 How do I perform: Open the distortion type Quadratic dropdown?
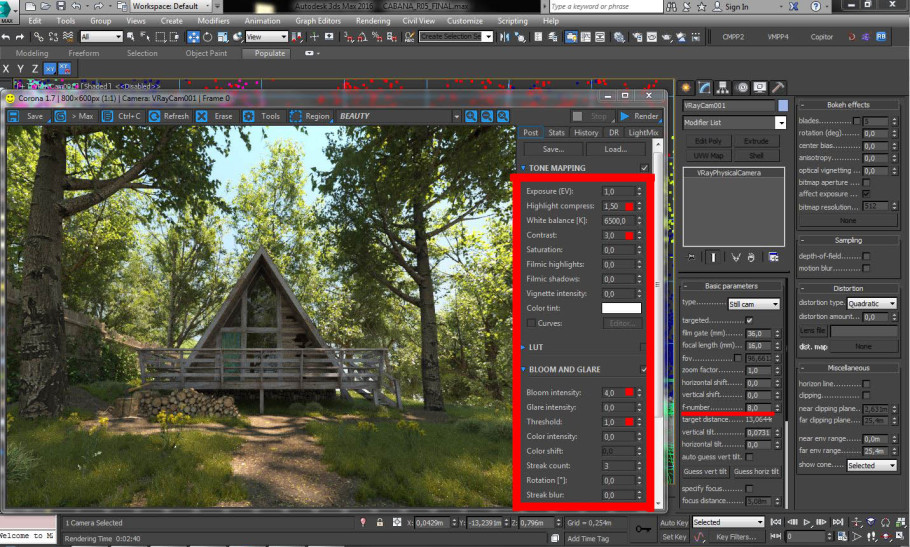point(872,303)
